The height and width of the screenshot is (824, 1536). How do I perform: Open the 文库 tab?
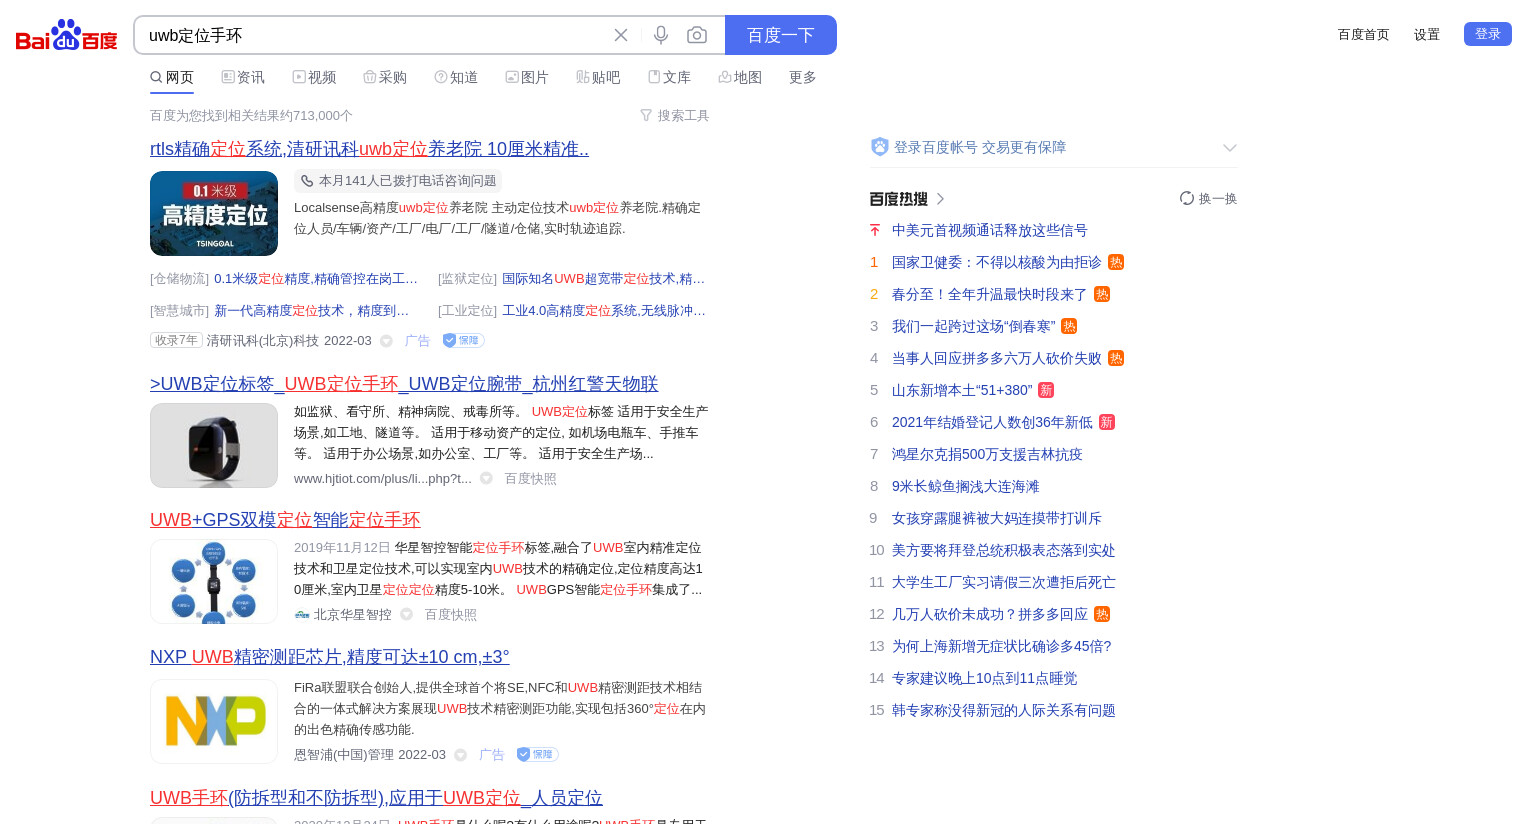coord(669,77)
